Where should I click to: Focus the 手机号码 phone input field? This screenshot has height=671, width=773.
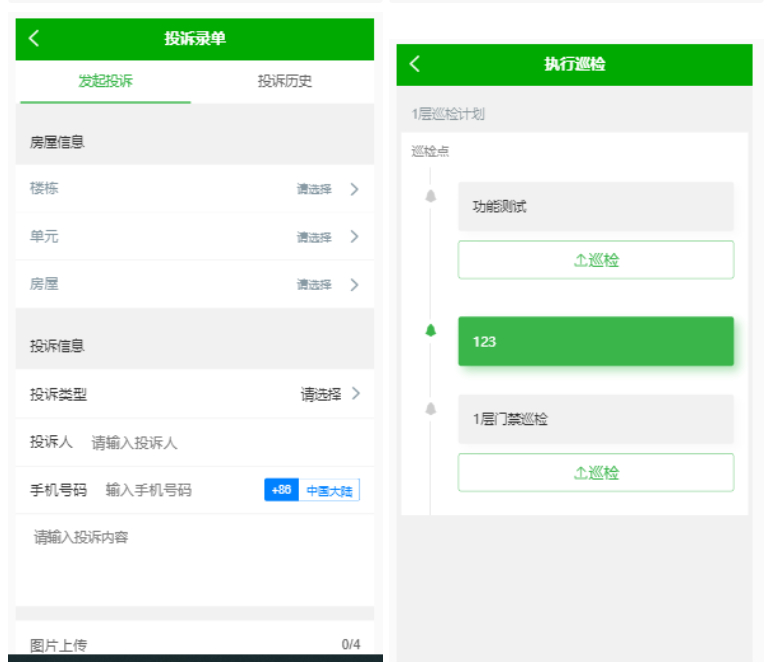(178, 490)
